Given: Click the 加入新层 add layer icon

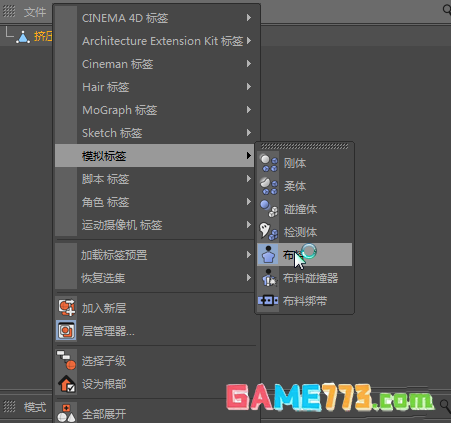Looking at the screenshot, I should click(66, 307).
